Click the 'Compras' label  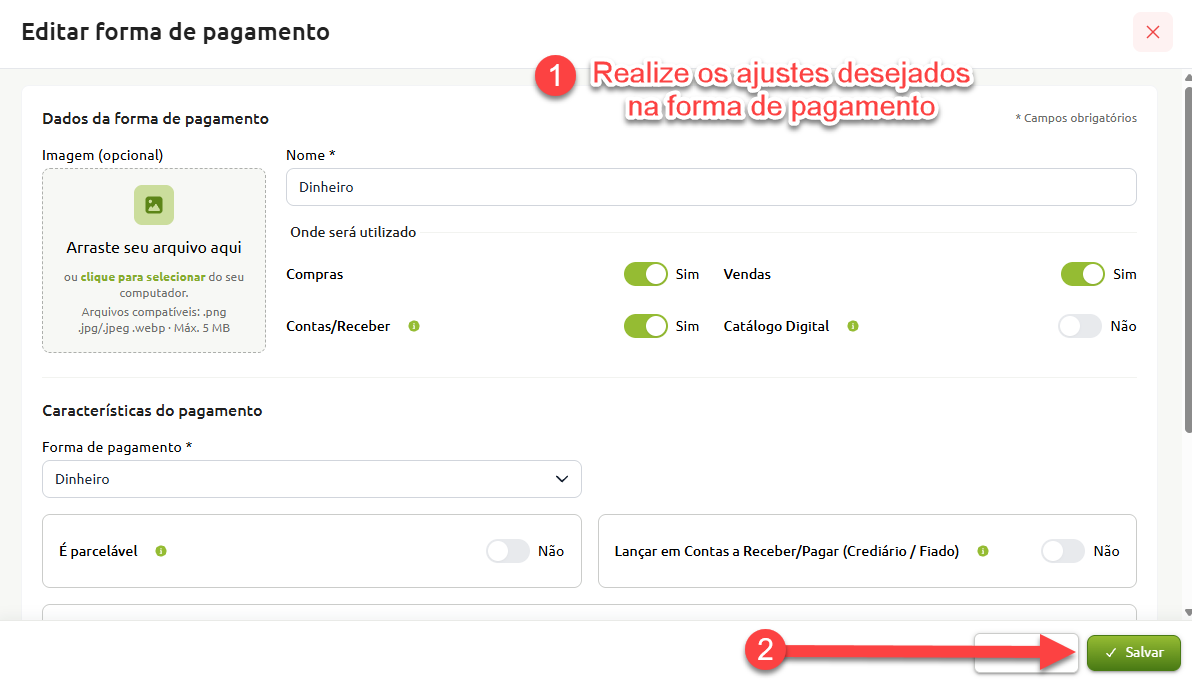[x=315, y=275]
